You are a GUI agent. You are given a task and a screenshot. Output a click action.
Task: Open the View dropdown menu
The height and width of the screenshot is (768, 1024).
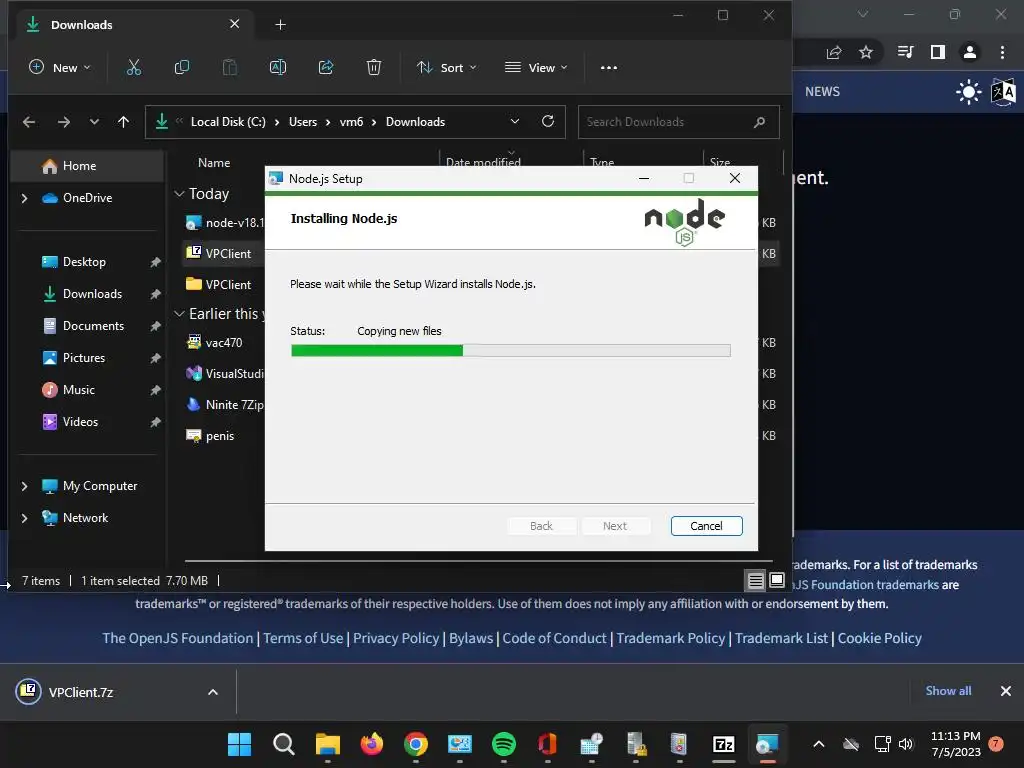[536, 67]
